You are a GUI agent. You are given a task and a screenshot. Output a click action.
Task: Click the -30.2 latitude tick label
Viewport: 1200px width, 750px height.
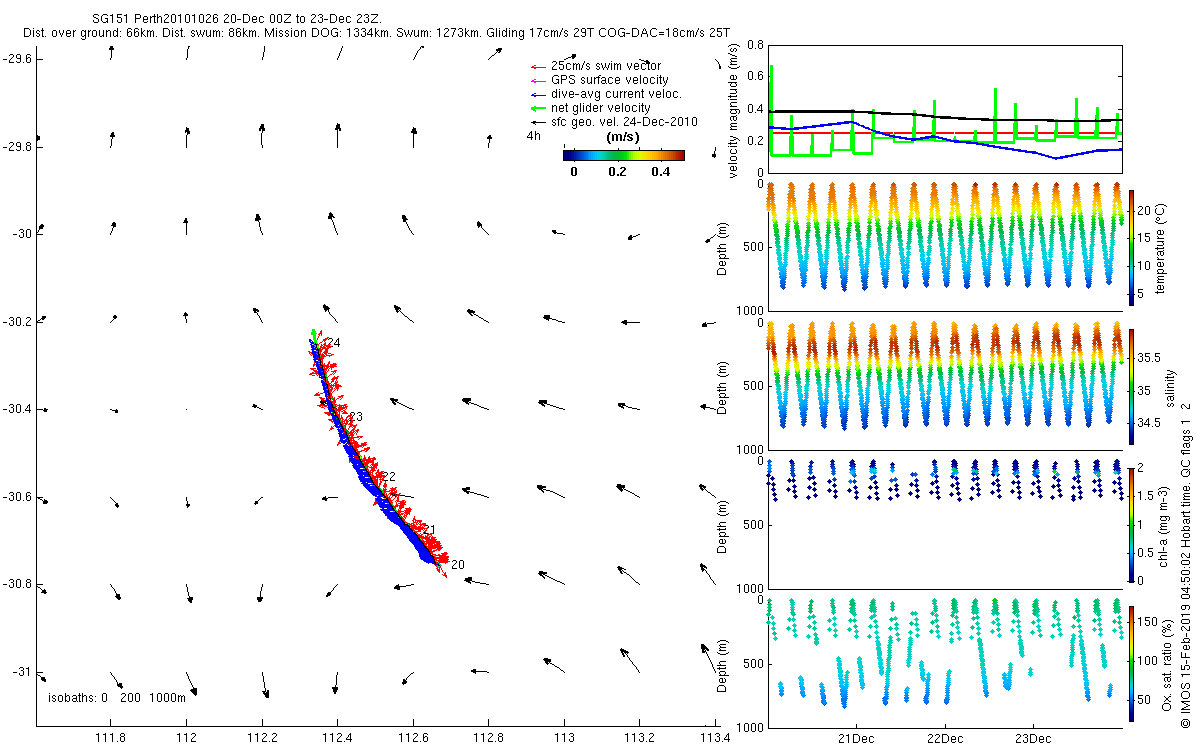pos(17,322)
